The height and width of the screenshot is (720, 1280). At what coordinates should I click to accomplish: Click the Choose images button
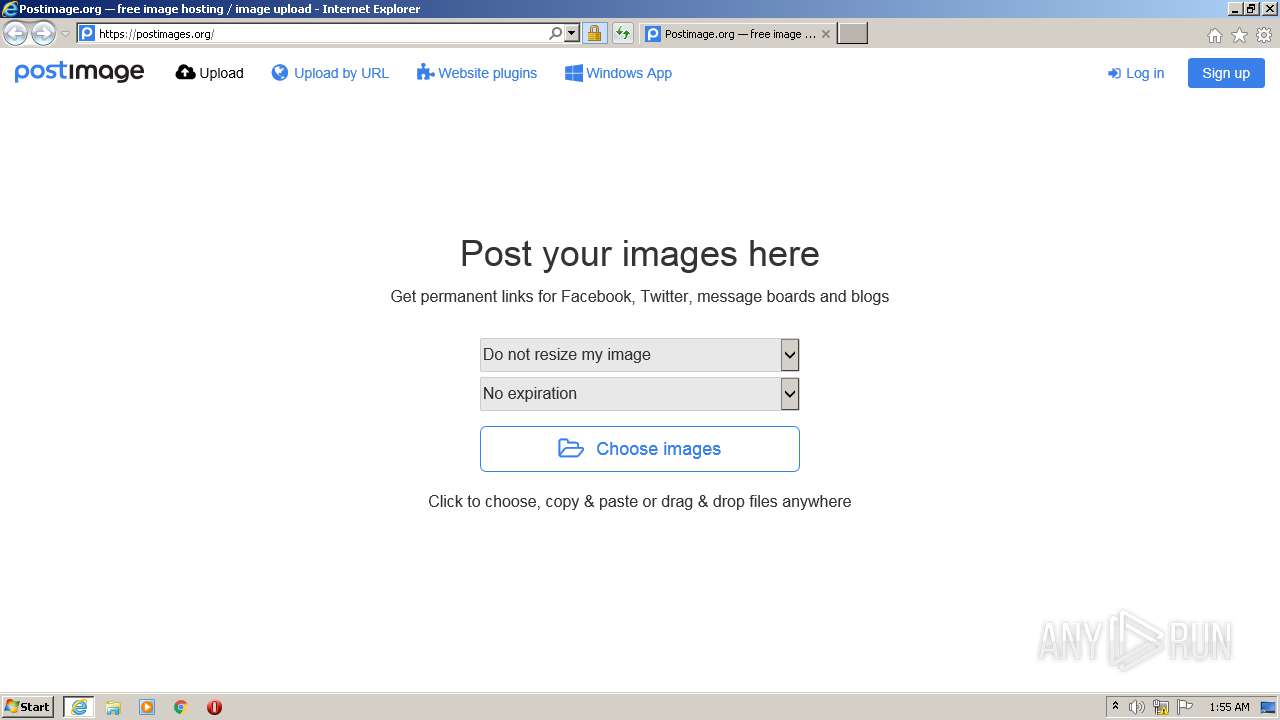pyautogui.click(x=640, y=449)
